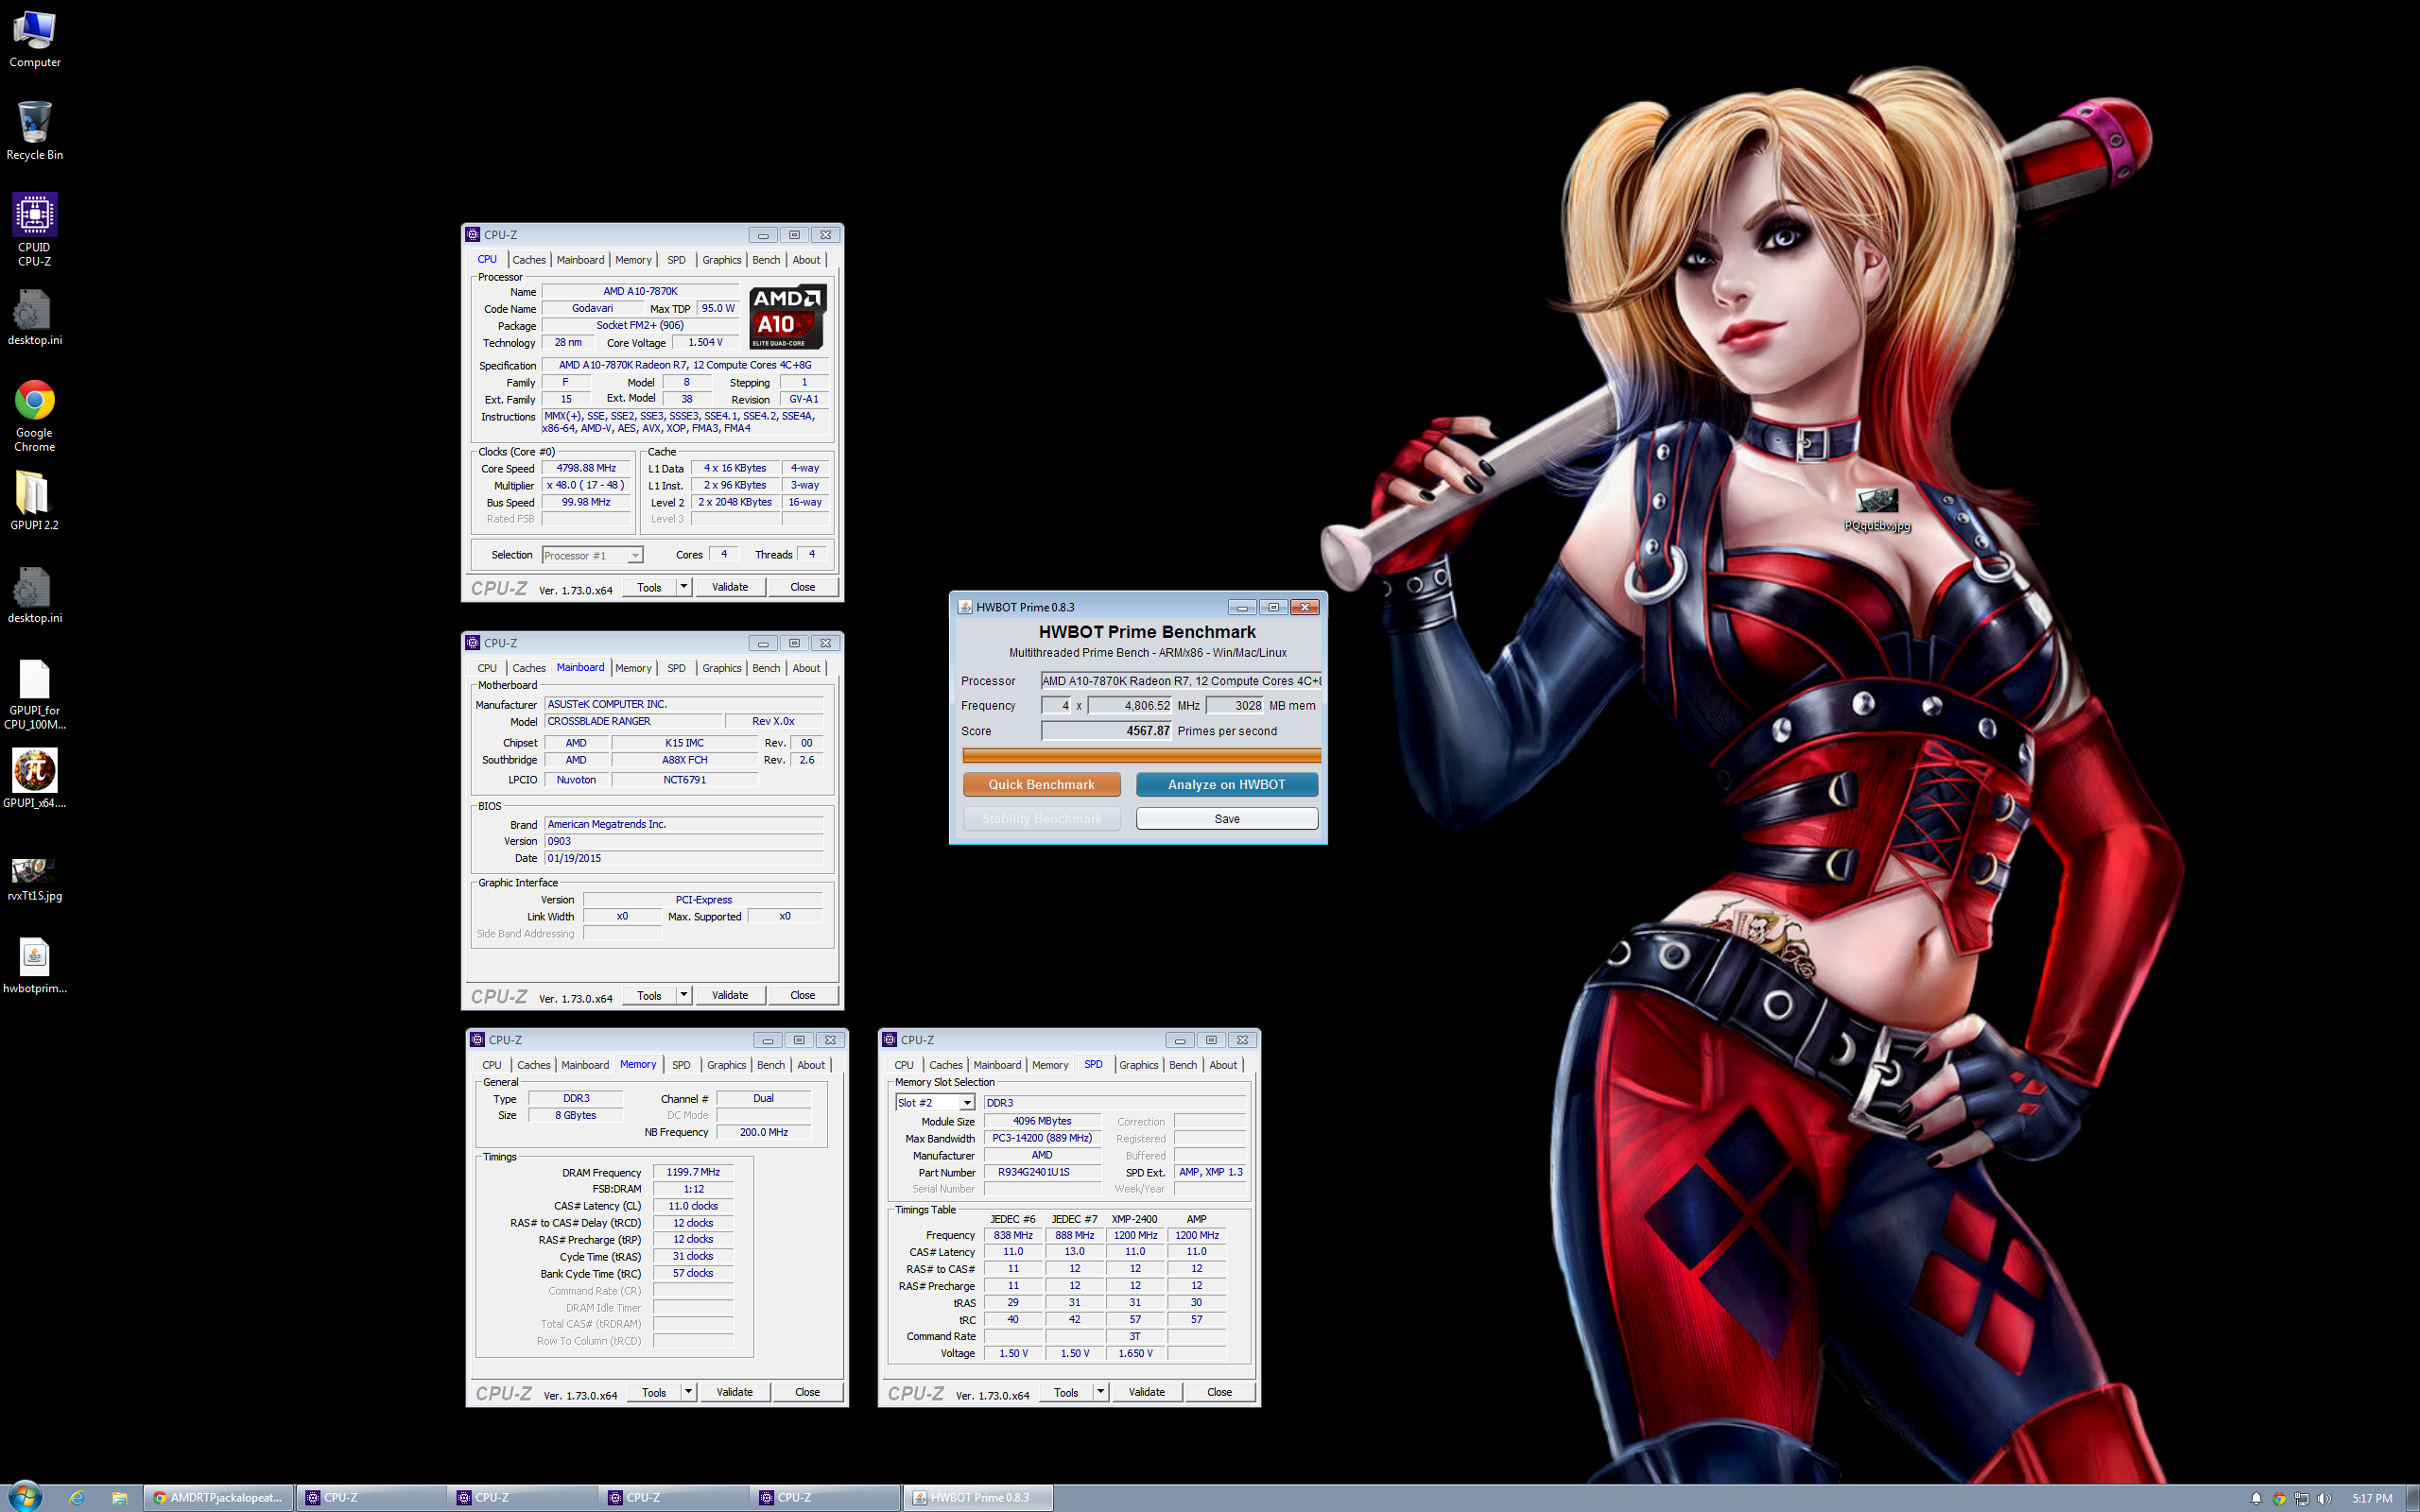Screen dimensions: 2420x1512
Task: Open the Computer desktop icon
Action: (34, 40)
